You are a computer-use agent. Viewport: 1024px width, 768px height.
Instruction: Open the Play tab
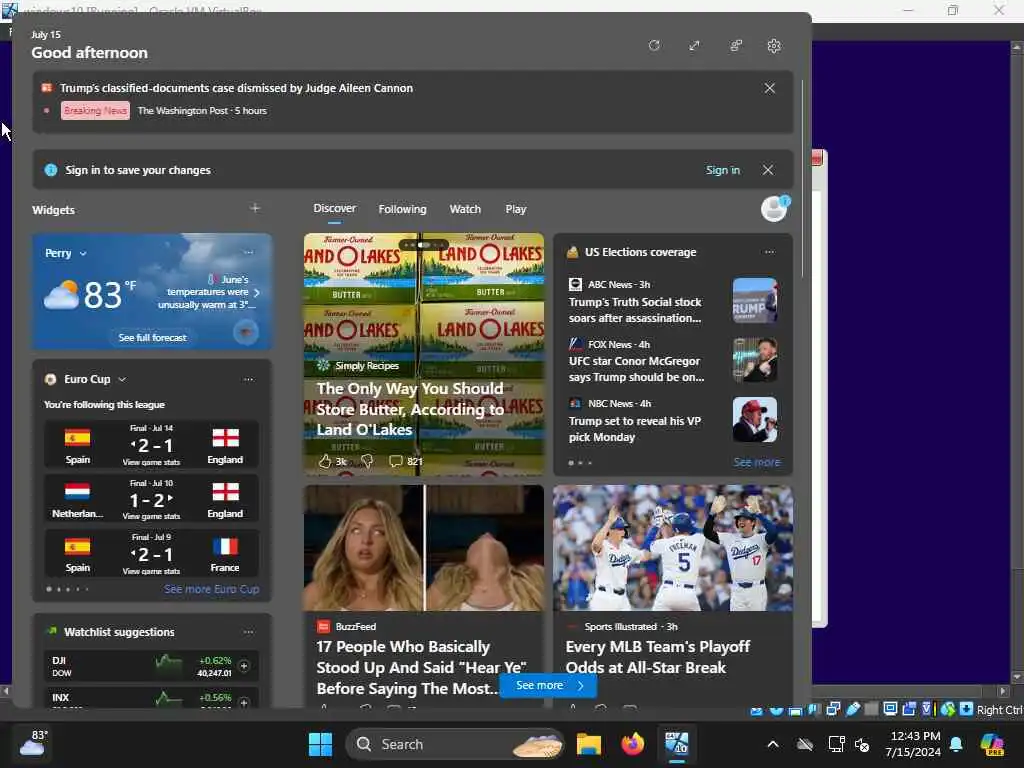(x=515, y=209)
